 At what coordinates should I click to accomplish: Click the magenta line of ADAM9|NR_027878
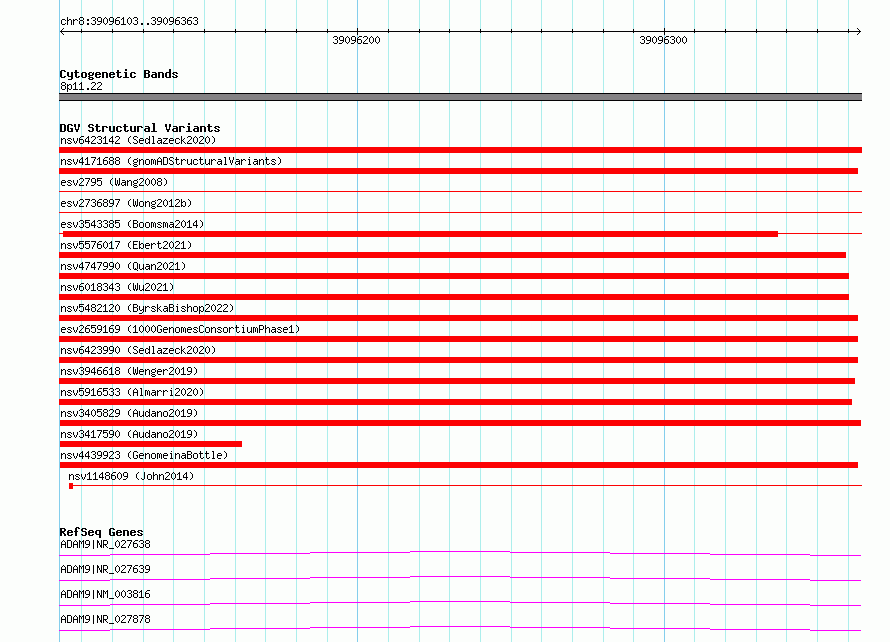[x=460, y=627]
